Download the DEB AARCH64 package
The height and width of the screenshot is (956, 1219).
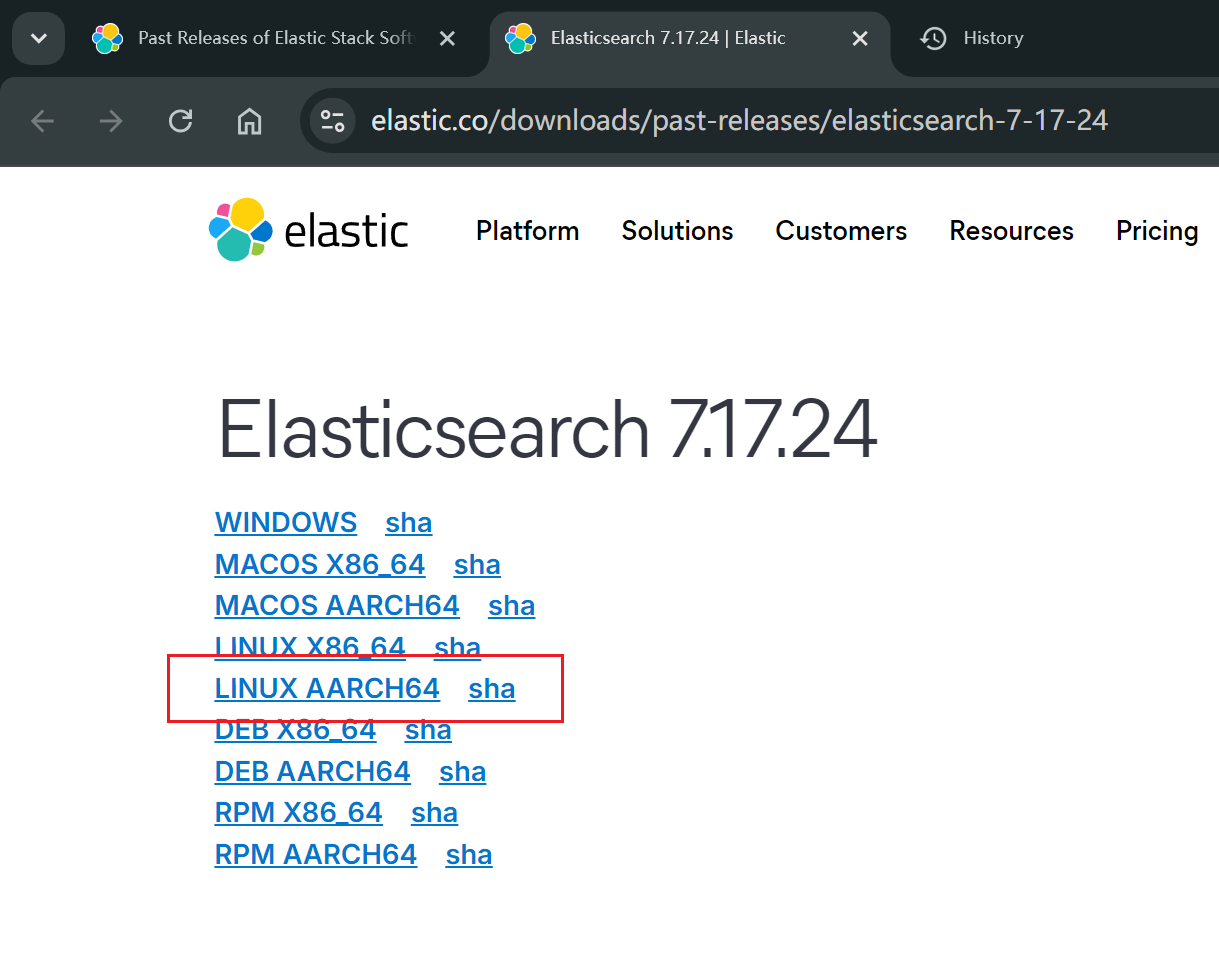tap(313, 772)
